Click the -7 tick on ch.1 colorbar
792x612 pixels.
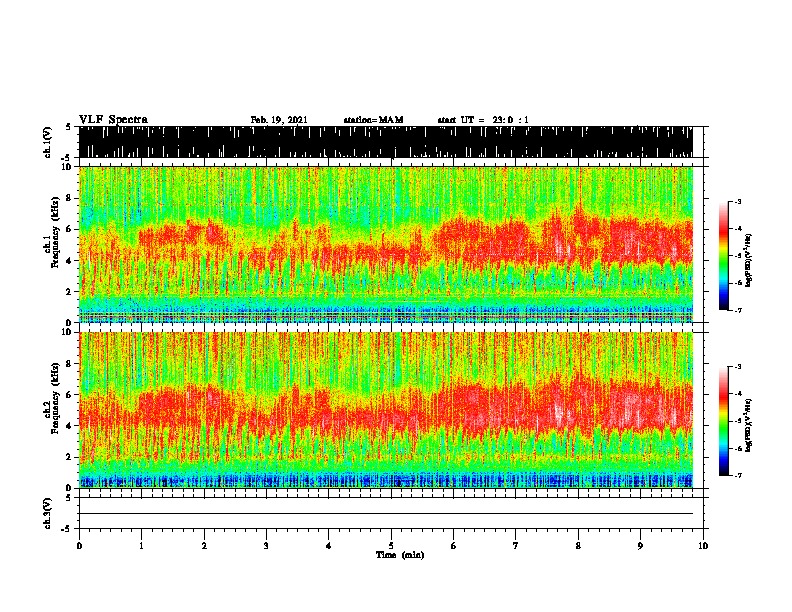(x=737, y=310)
